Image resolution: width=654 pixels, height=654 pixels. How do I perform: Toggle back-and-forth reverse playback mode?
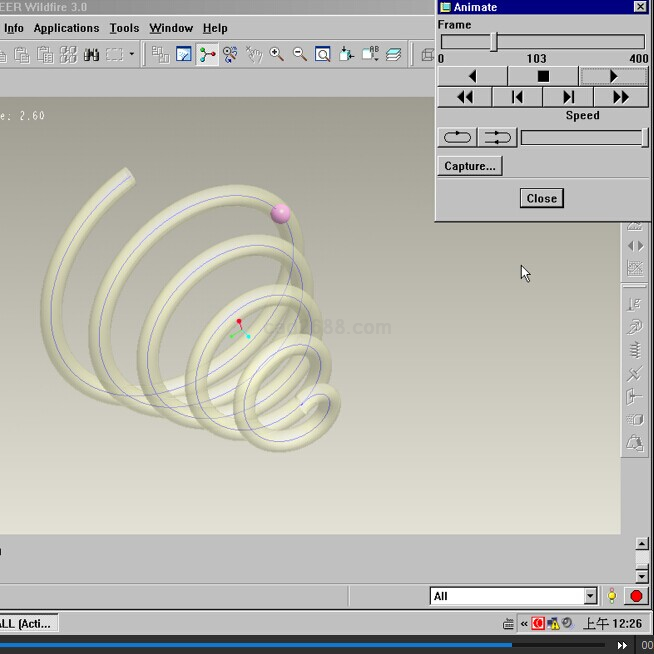click(x=496, y=138)
